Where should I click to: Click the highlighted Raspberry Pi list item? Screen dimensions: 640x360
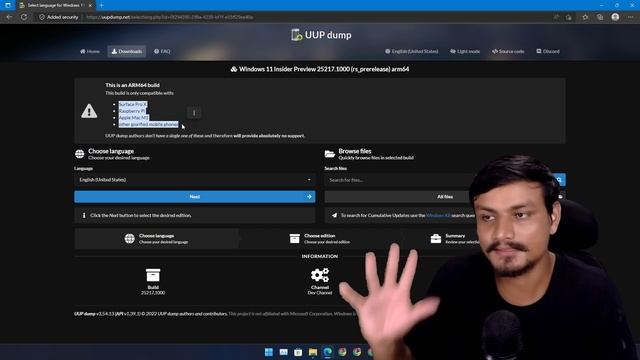[x=132, y=111]
